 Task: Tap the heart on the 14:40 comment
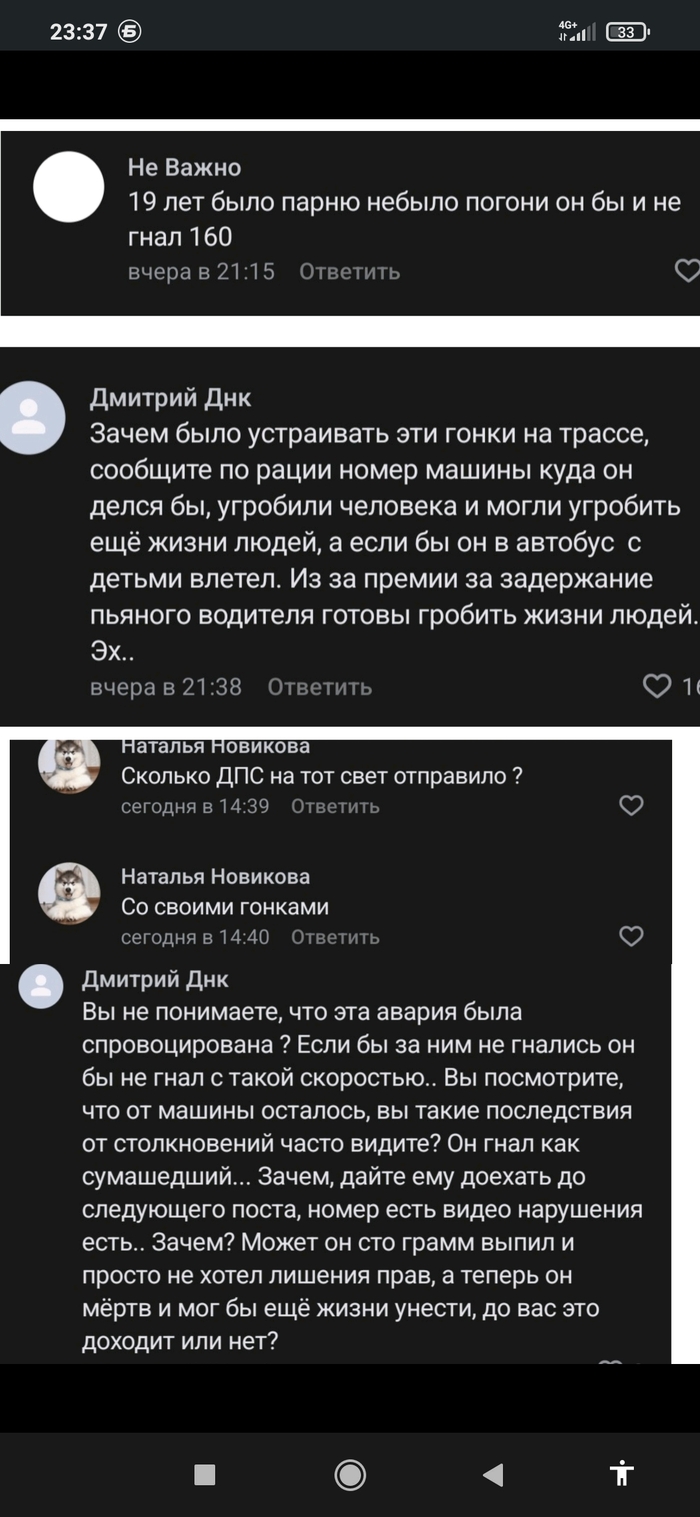tap(631, 937)
